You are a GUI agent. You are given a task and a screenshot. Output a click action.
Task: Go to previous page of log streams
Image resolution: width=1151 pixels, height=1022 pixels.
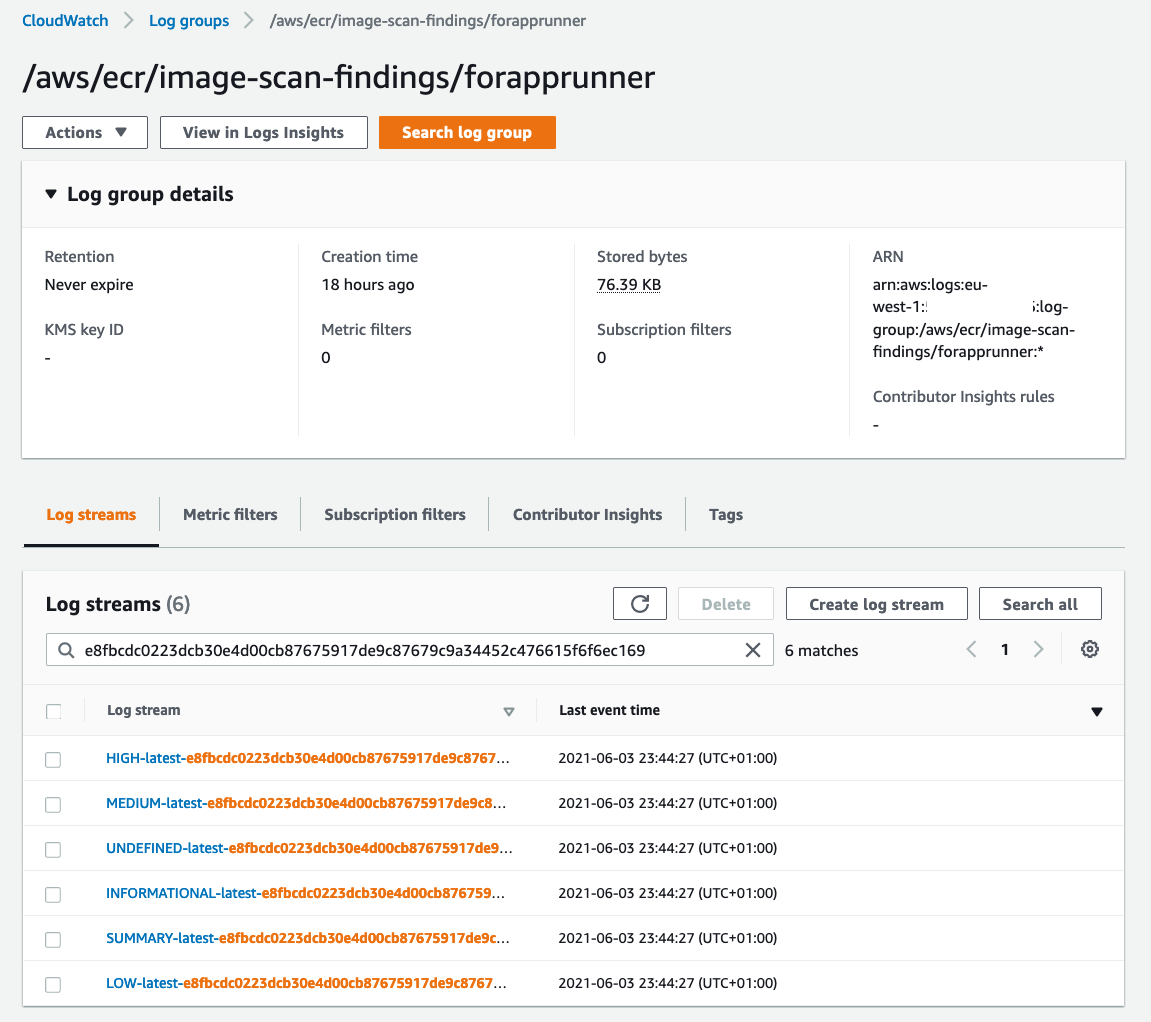tap(971, 649)
